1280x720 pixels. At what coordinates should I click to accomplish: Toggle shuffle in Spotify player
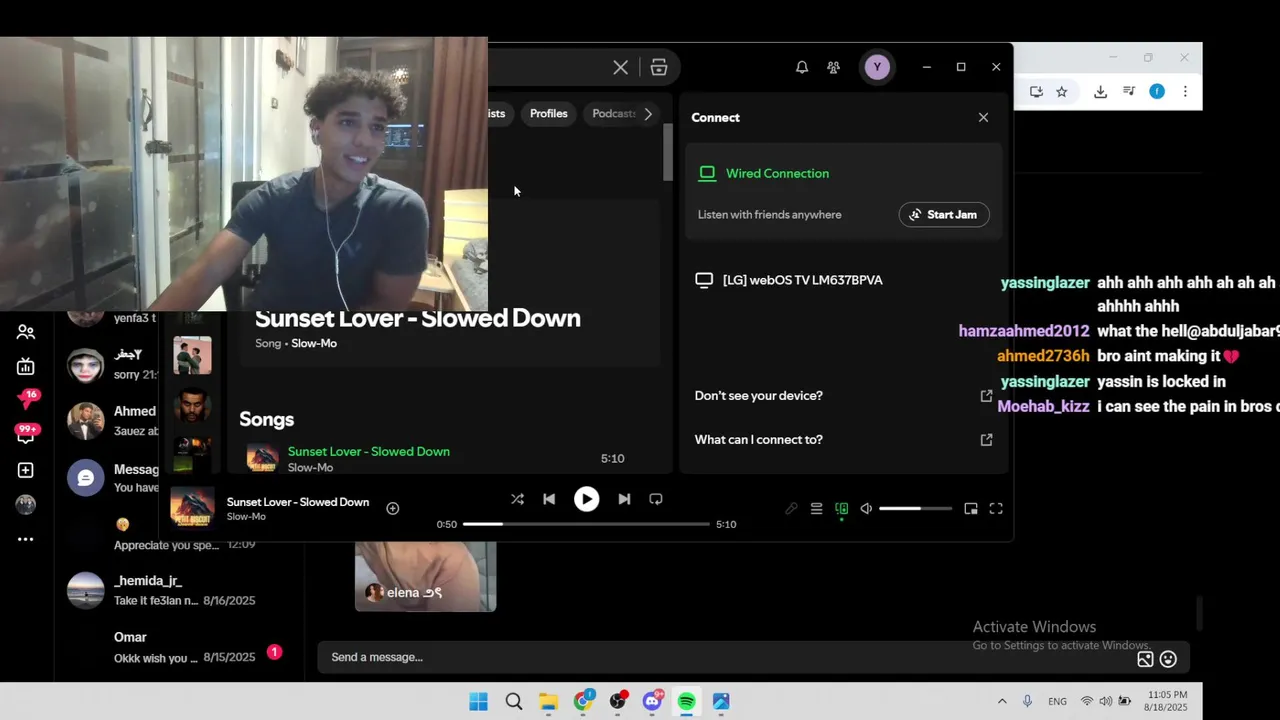[x=517, y=499]
